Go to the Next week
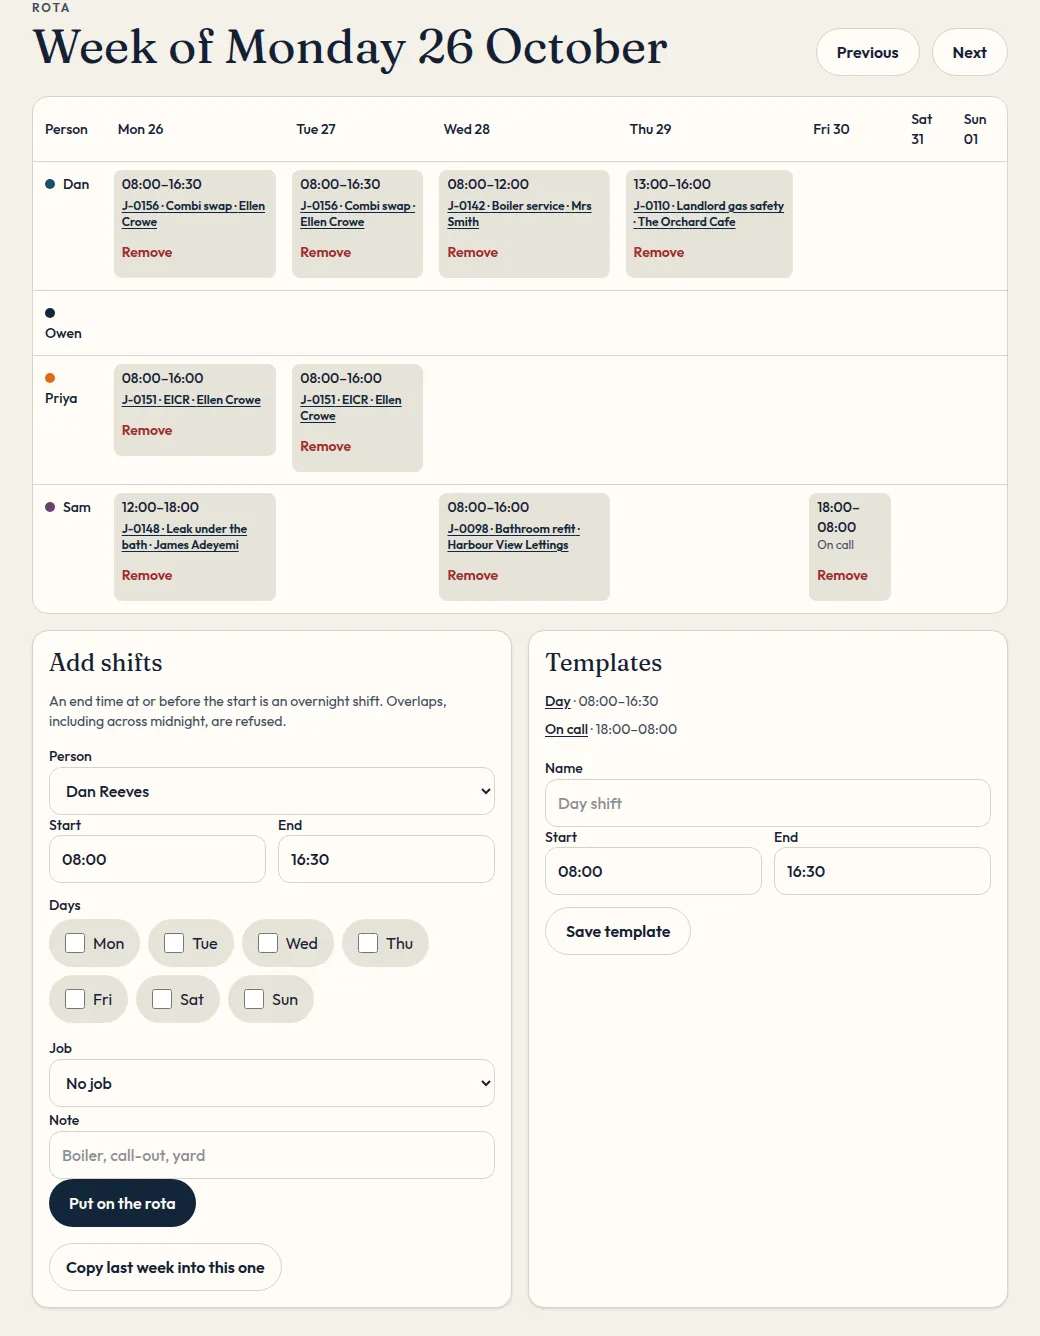This screenshot has width=1040, height=1336. [x=970, y=52]
